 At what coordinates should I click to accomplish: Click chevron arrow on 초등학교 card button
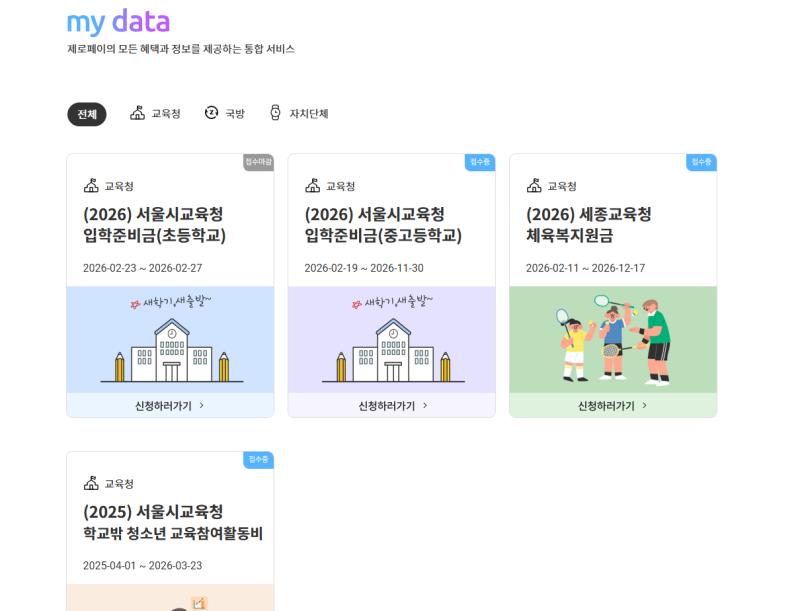click(202, 405)
